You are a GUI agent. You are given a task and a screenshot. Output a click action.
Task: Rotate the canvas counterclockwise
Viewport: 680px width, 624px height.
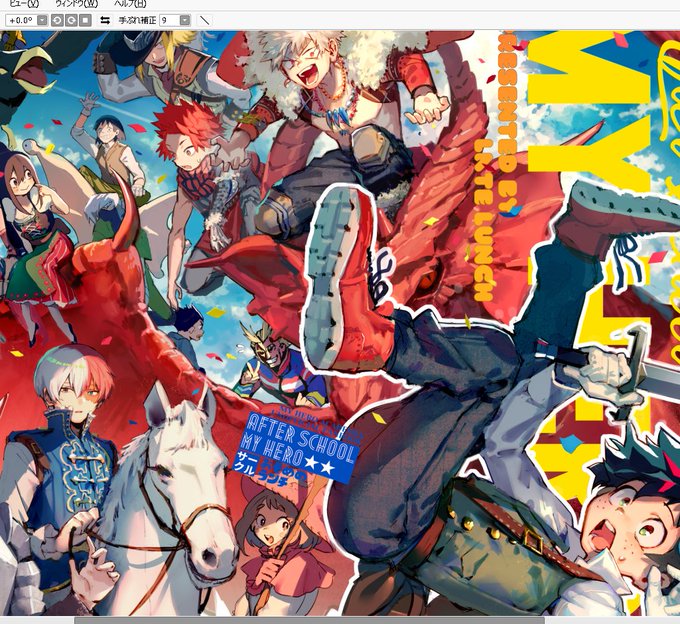click(57, 20)
